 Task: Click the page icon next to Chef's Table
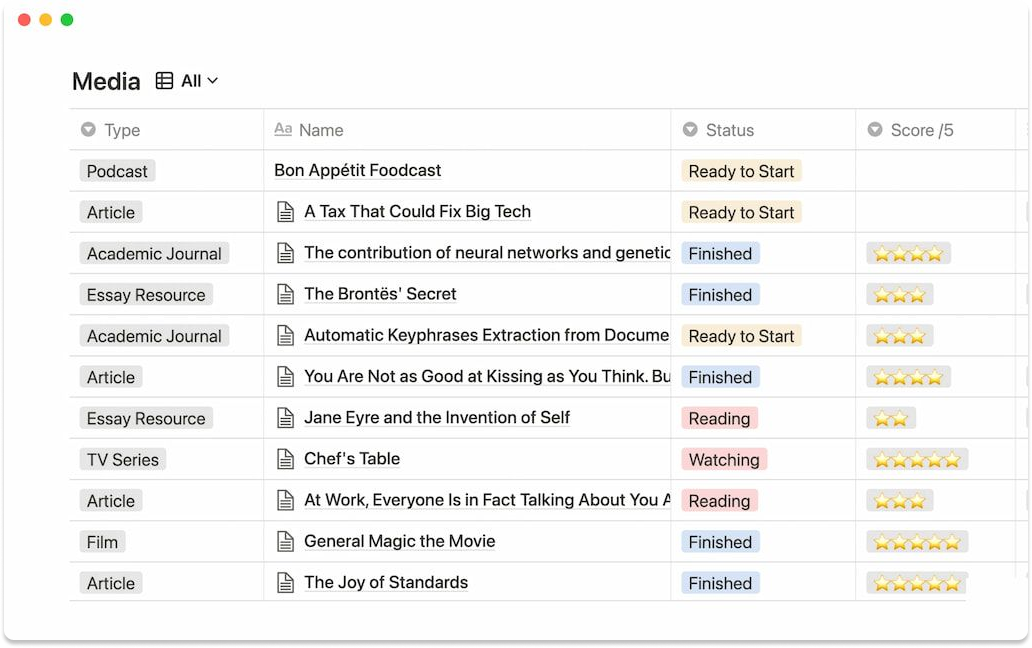click(x=286, y=459)
